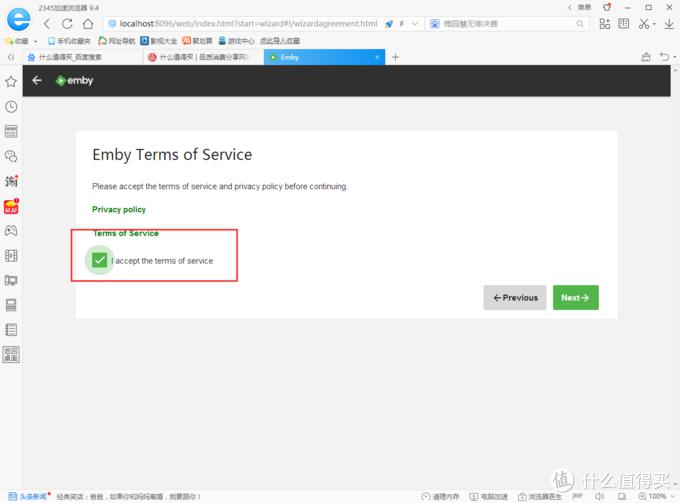Open the sidebar calendar window icon
This screenshot has height=503, width=680.
[x=11, y=131]
